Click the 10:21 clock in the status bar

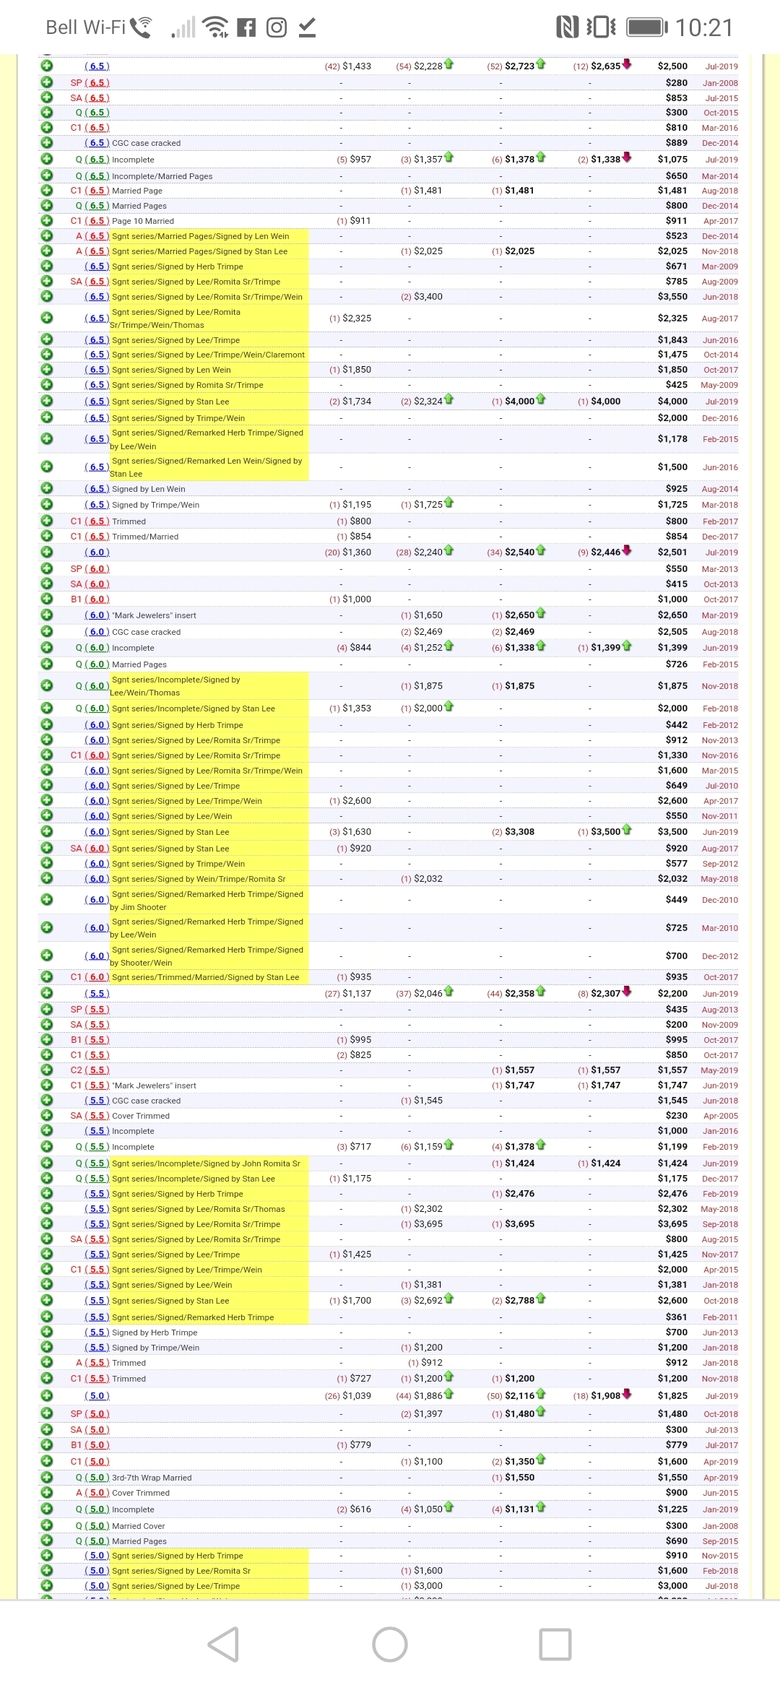[704, 27]
